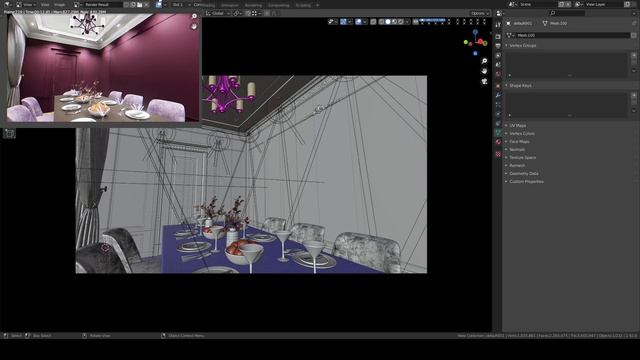The image size is (640, 360).
Task: Open the Render properties tab icon
Action: (498, 37)
